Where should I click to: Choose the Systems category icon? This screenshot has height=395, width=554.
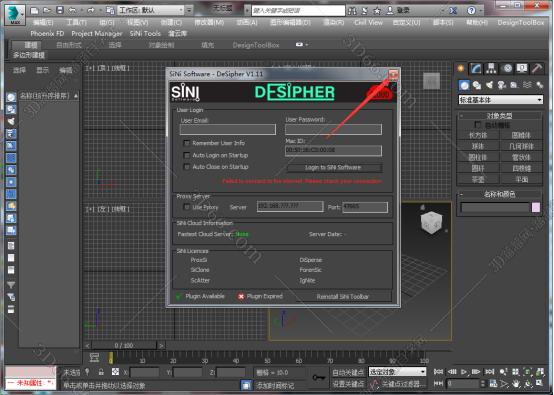[x=540, y=85]
